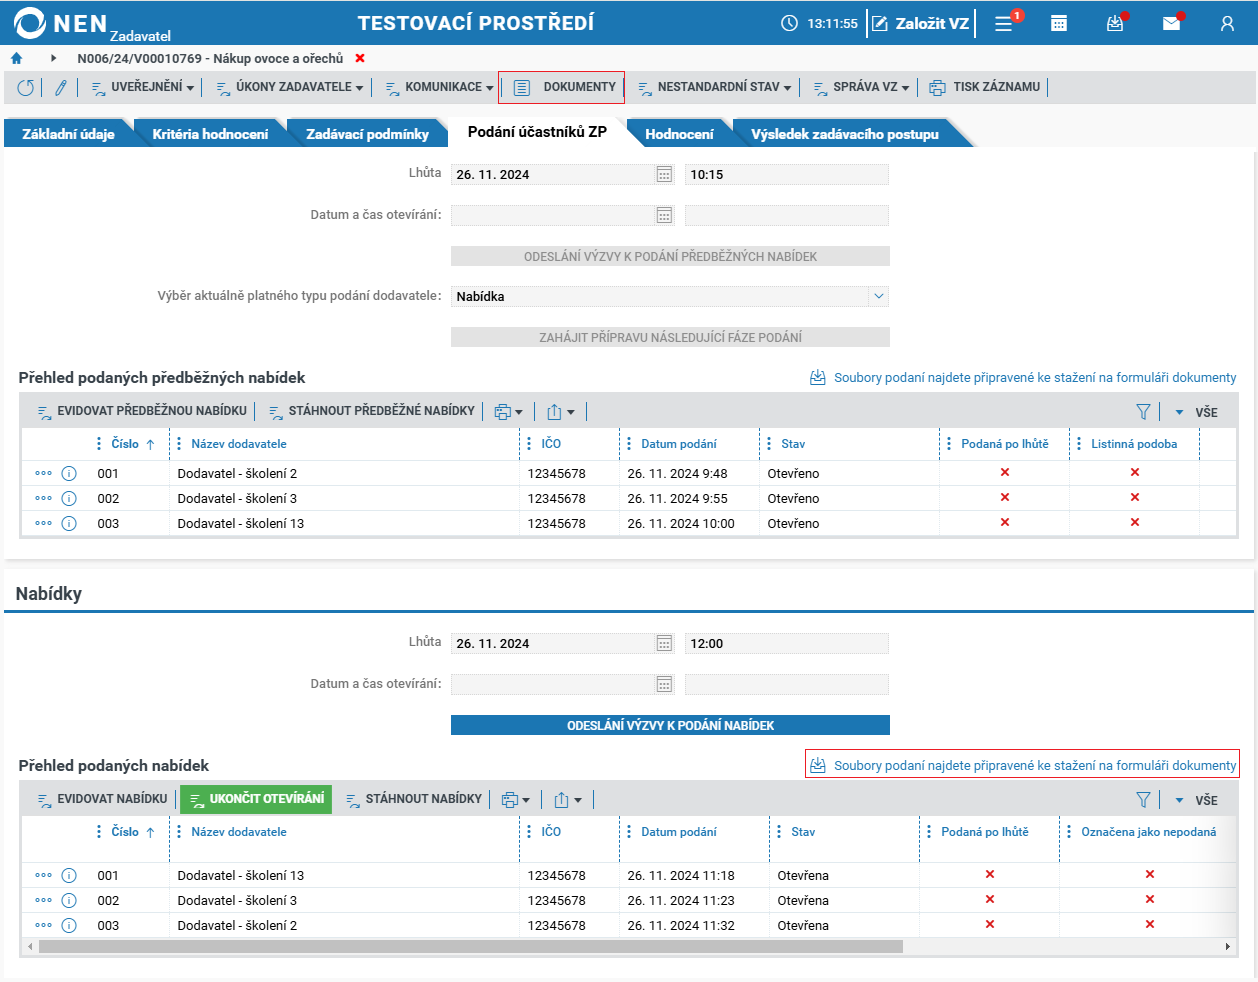
Task: Click ODESLÁNÍ VÝZVY K PODÁNÍ NABÍDEK button
Action: coord(670,726)
